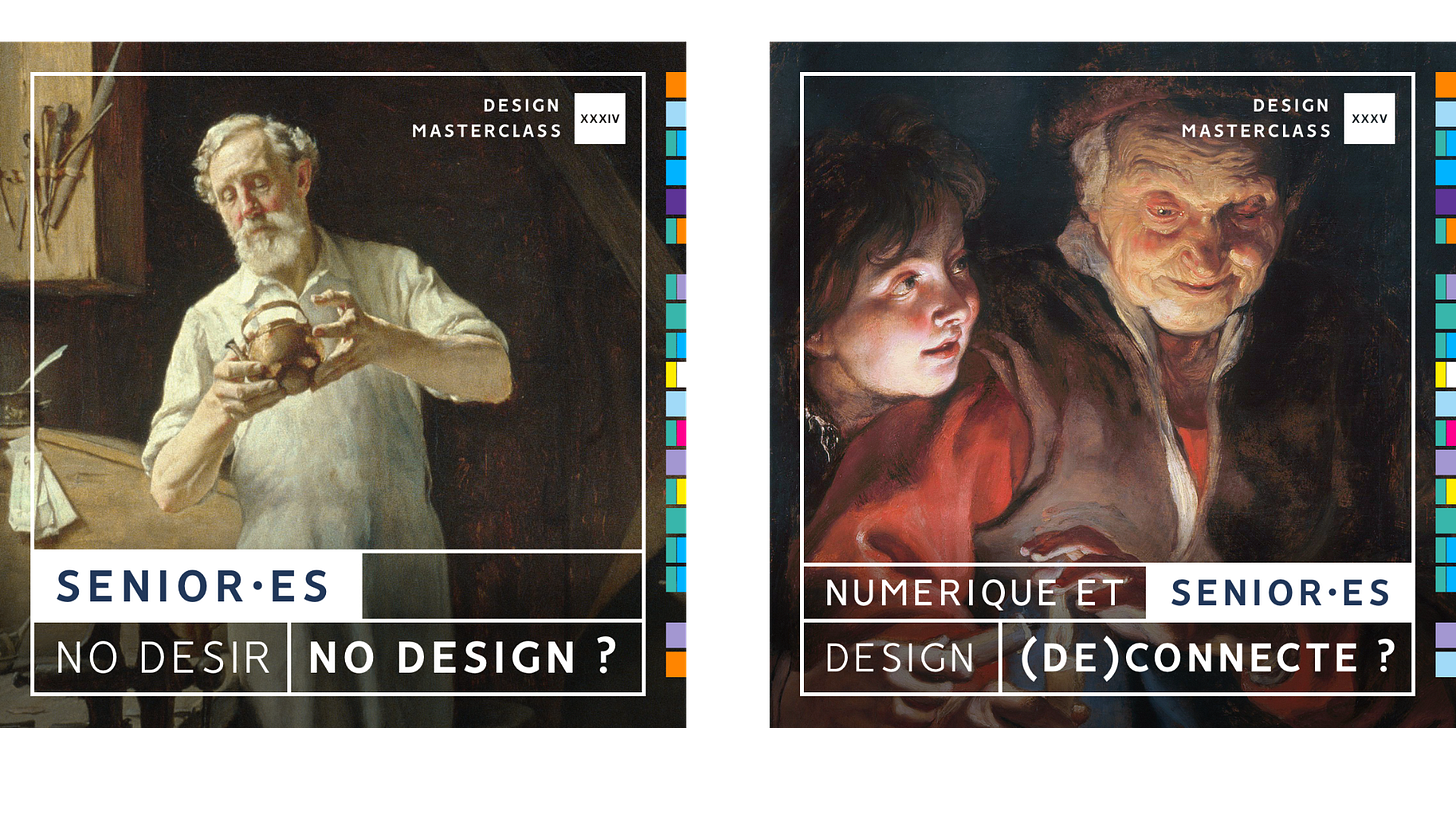Click the "NO DESIR" text box
Image resolution: width=1456 pixels, height=819 pixels.
pyautogui.click(x=161, y=657)
